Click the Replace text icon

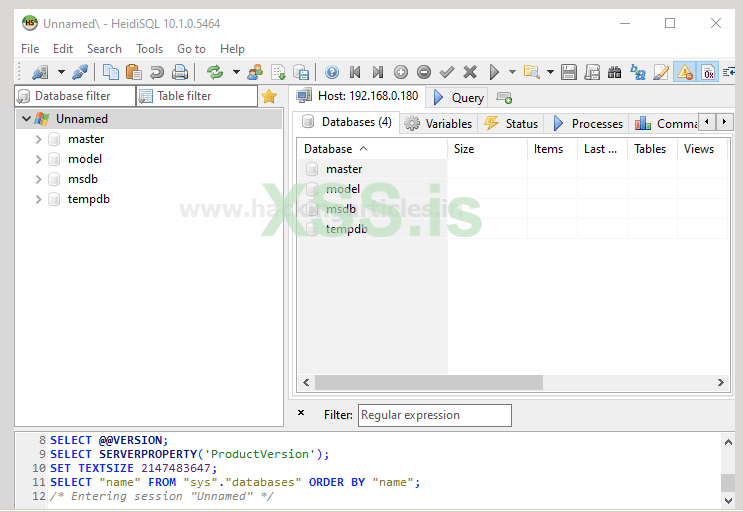coord(638,72)
